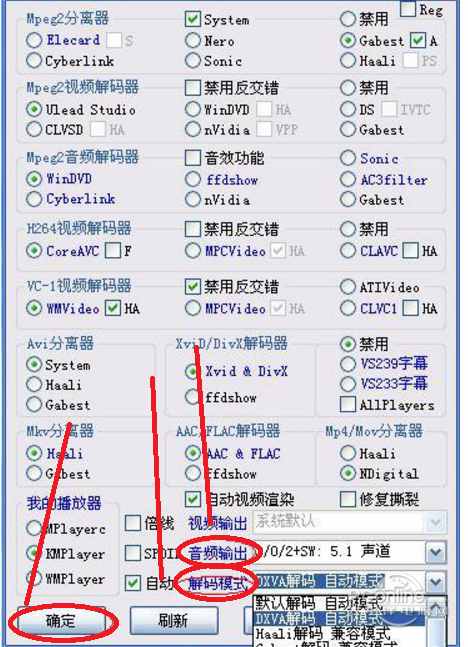Choose Sonic in the Mpeg2分离器 row
Viewport: 468px width, 647px height.
[x=192, y=61]
